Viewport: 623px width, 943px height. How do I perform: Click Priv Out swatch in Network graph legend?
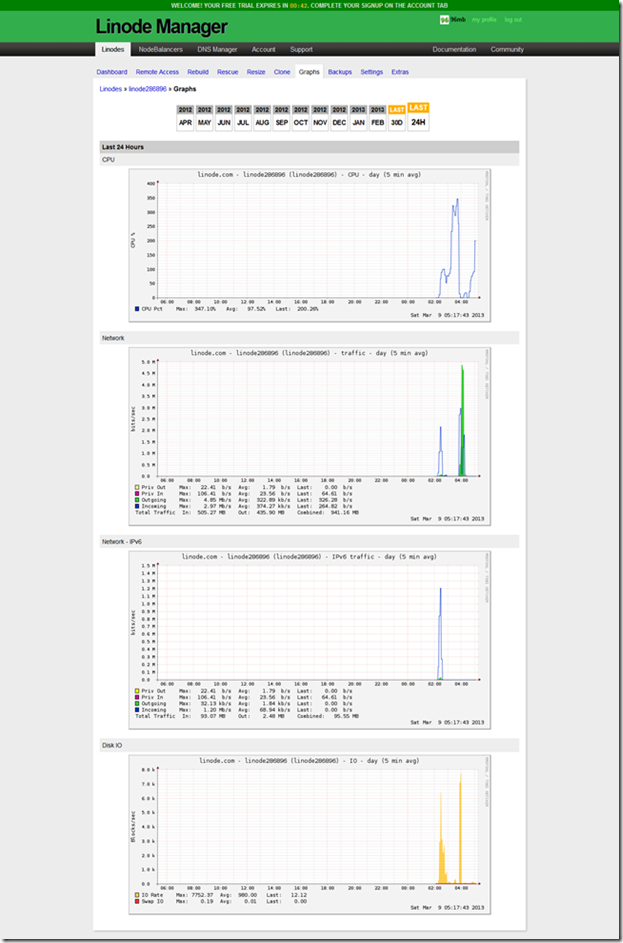pyautogui.click(x=137, y=487)
